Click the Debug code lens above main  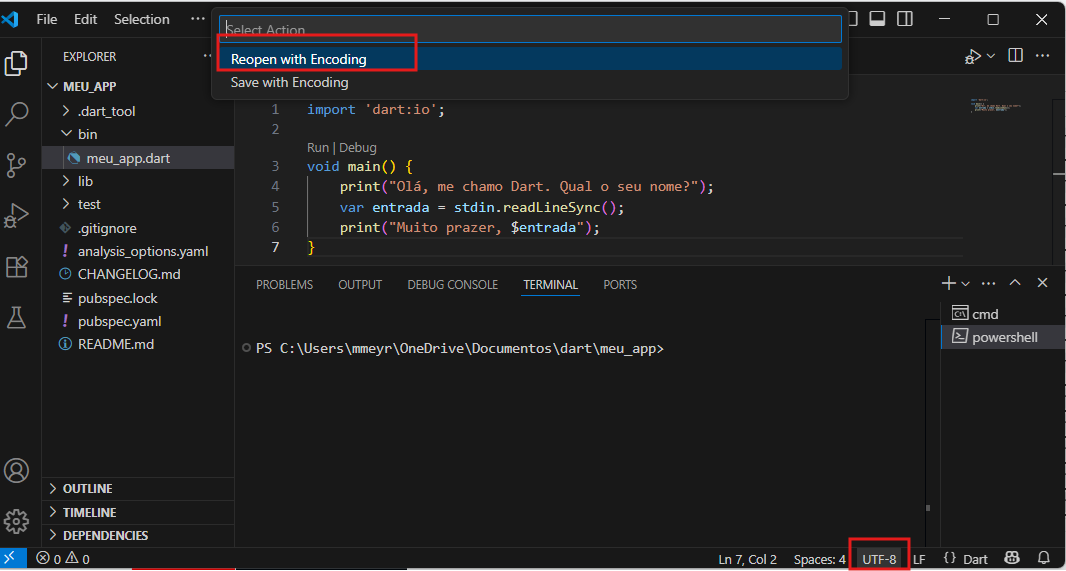358,148
